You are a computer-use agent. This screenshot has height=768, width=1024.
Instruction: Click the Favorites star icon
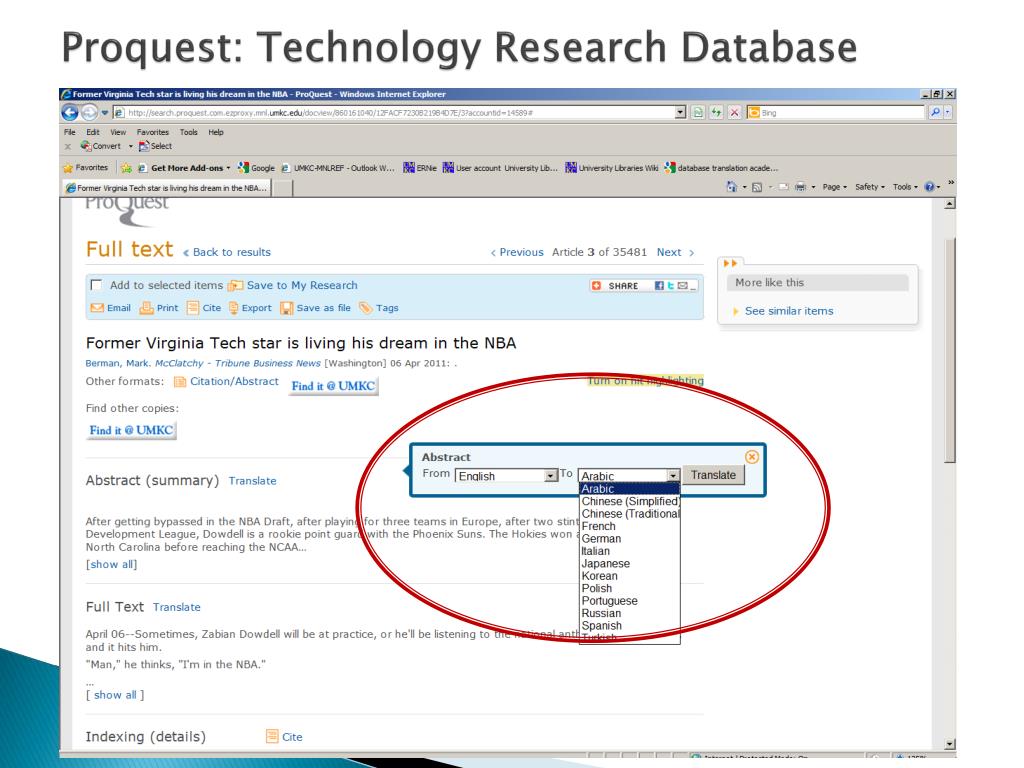pyautogui.click(x=68, y=168)
